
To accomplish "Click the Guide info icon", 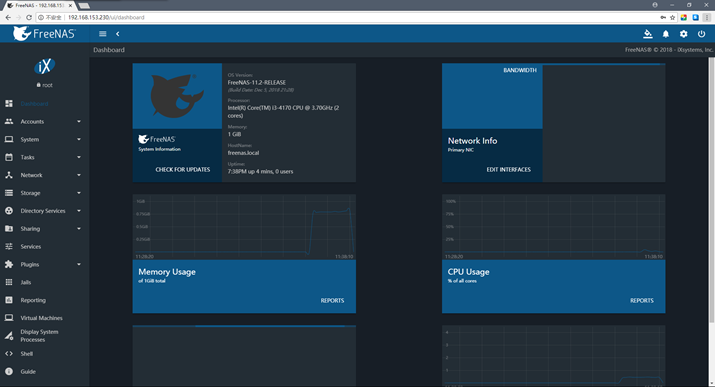I will click(9, 372).
